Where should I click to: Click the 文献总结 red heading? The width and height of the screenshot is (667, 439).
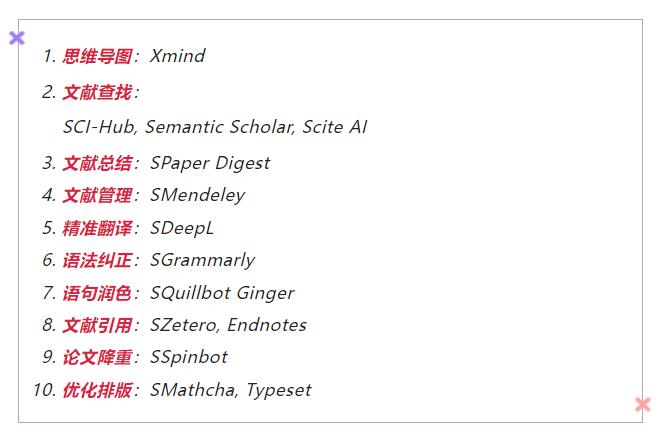click(98, 163)
